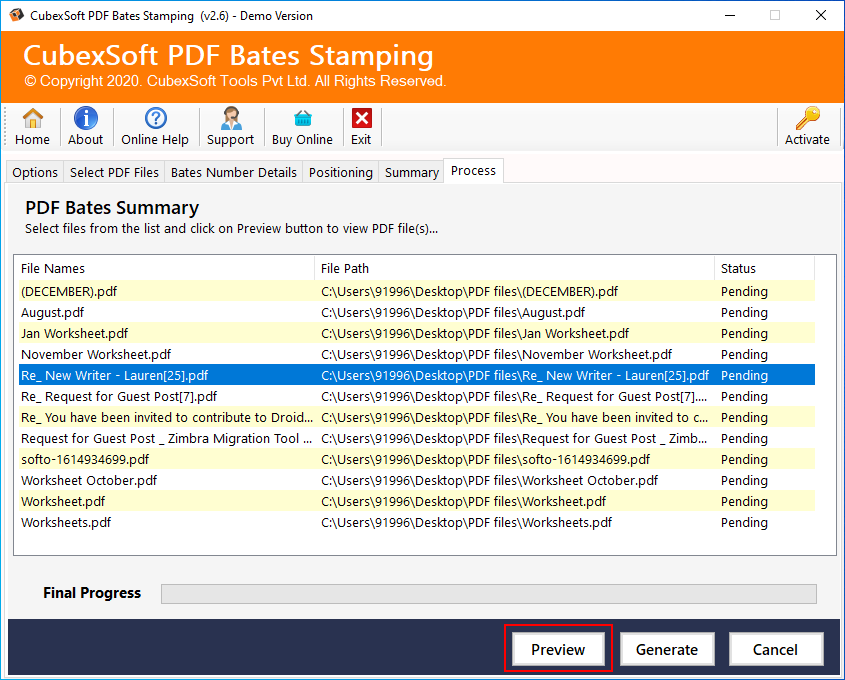
Task: Sort by File Names column header
Action: [x=164, y=268]
